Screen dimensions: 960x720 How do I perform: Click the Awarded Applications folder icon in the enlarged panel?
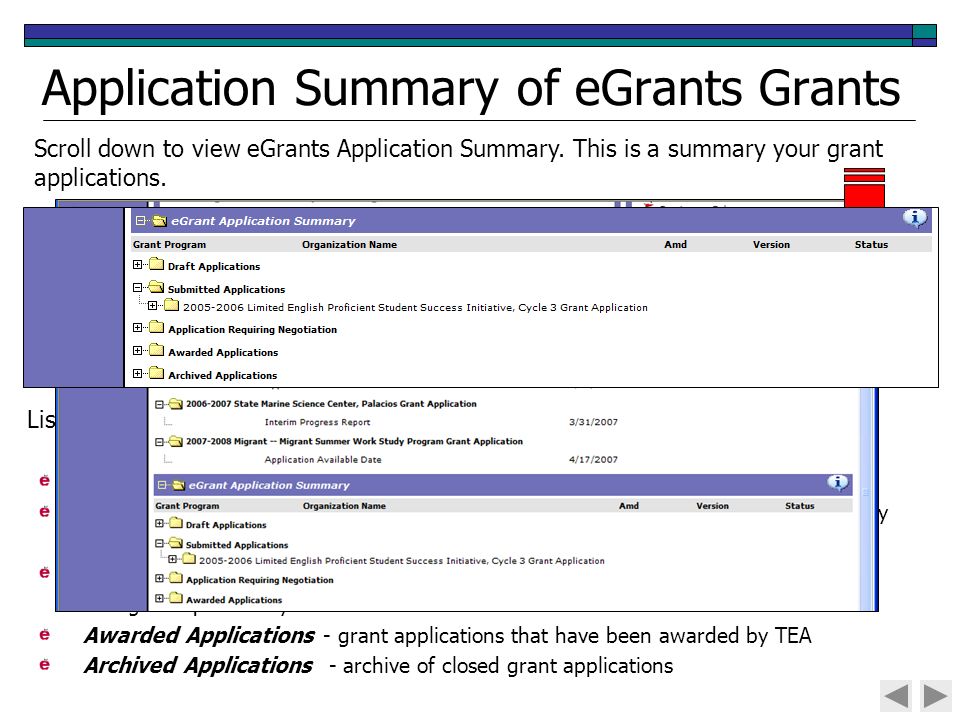pyautogui.click(x=157, y=350)
